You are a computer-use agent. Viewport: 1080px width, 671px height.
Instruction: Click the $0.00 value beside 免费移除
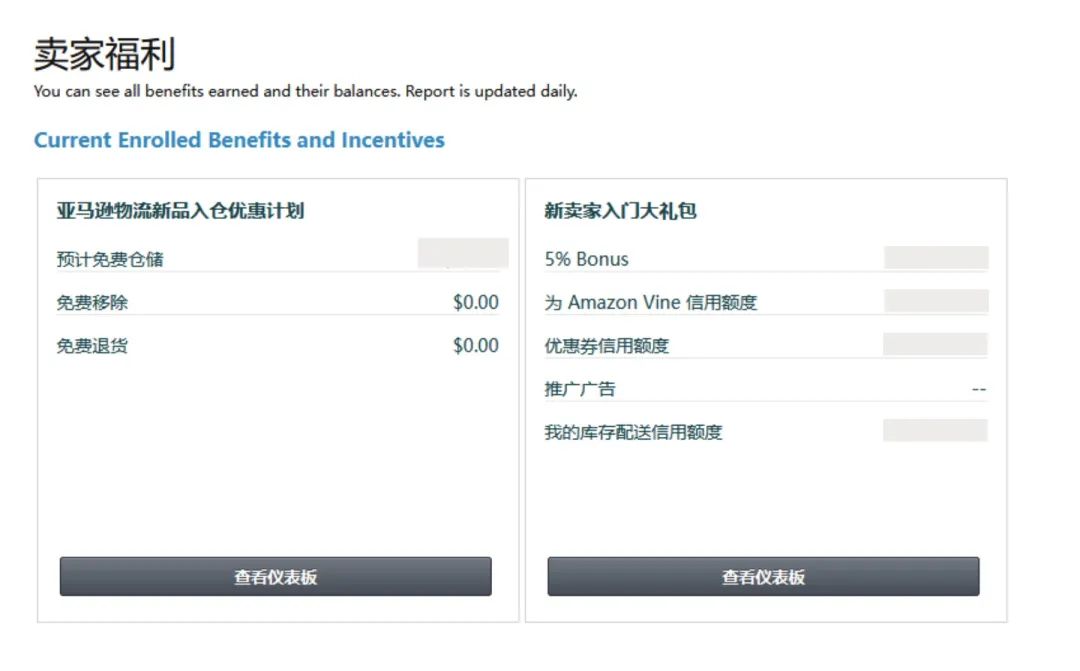pos(475,302)
